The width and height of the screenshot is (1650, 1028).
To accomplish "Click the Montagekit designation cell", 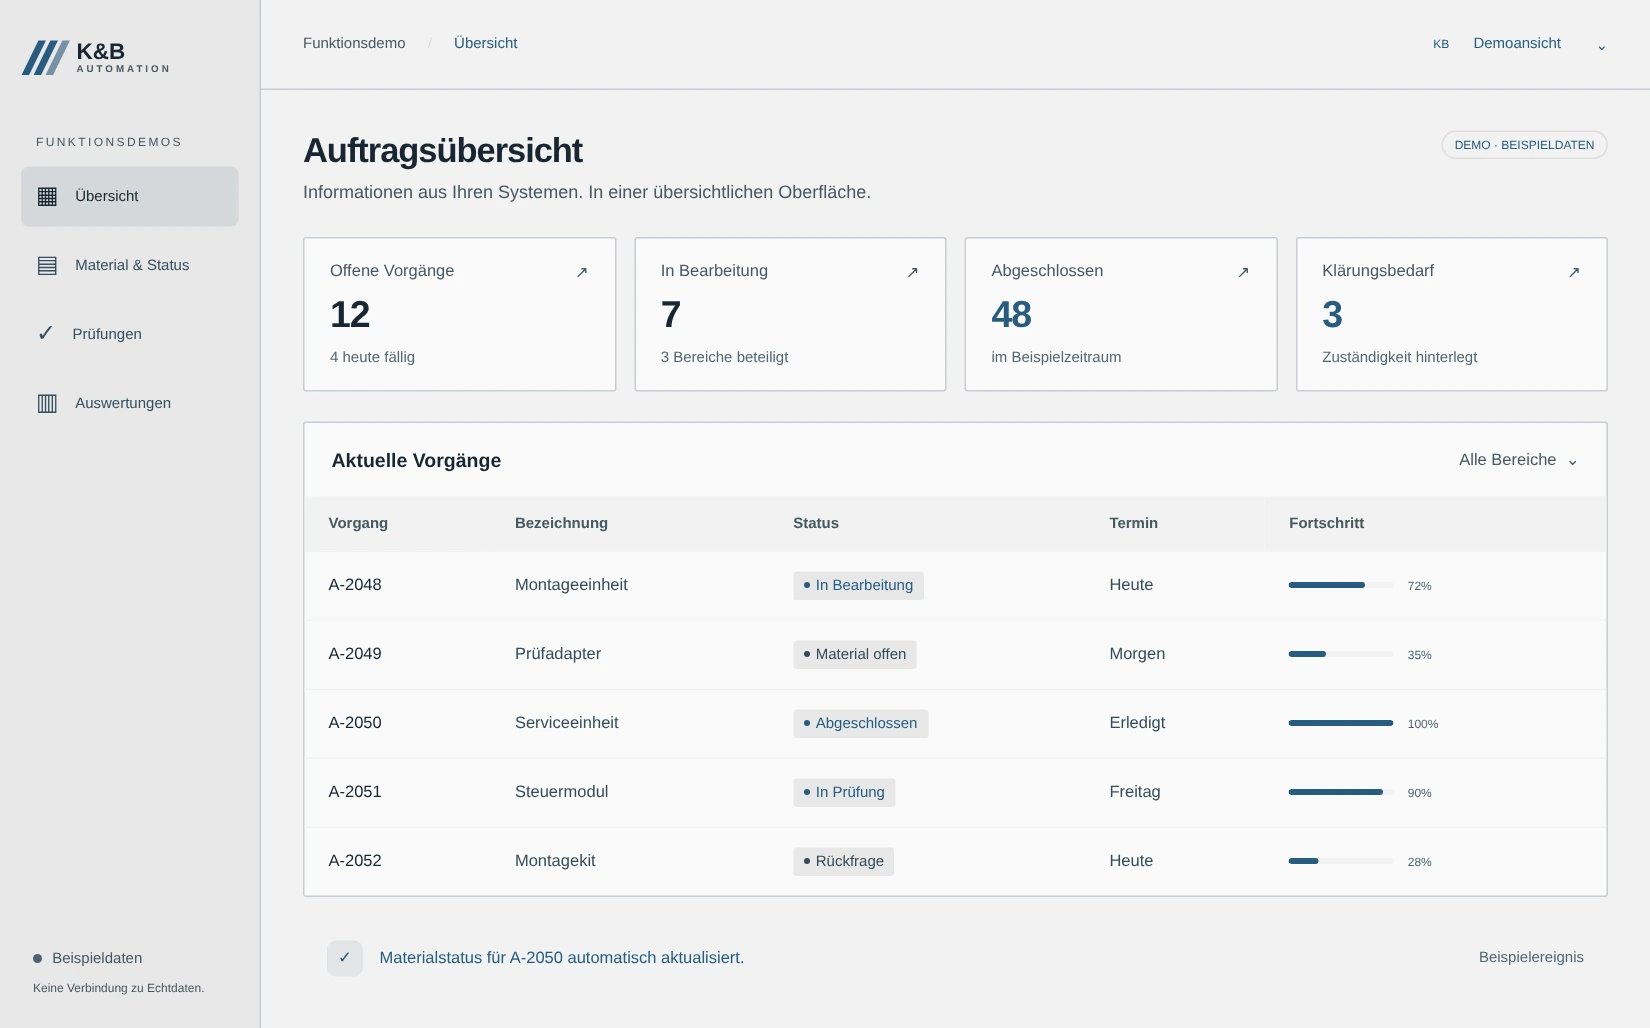I will pos(555,861).
